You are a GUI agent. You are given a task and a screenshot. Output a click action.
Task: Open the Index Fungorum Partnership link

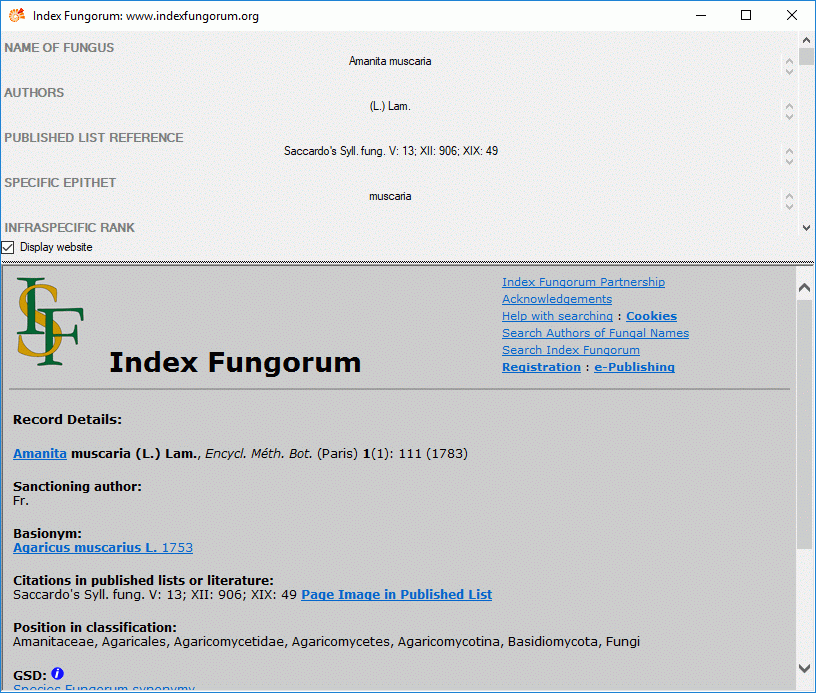pyautogui.click(x=583, y=282)
